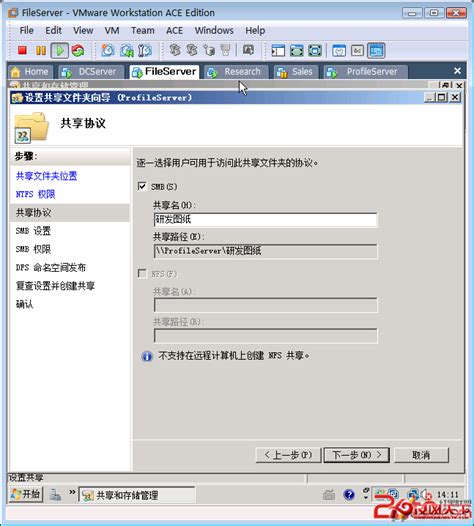Open the Team menu
474x526 pixels.
pos(143,31)
